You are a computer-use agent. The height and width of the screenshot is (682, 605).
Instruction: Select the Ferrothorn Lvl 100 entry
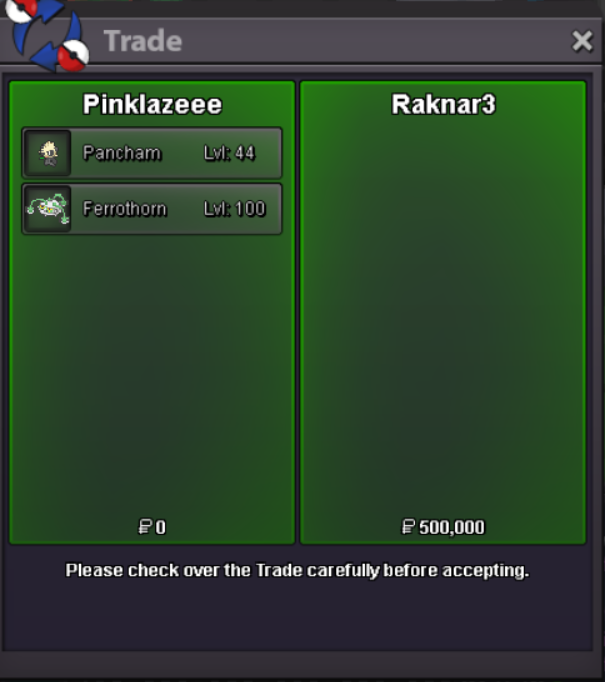point(152,209)
